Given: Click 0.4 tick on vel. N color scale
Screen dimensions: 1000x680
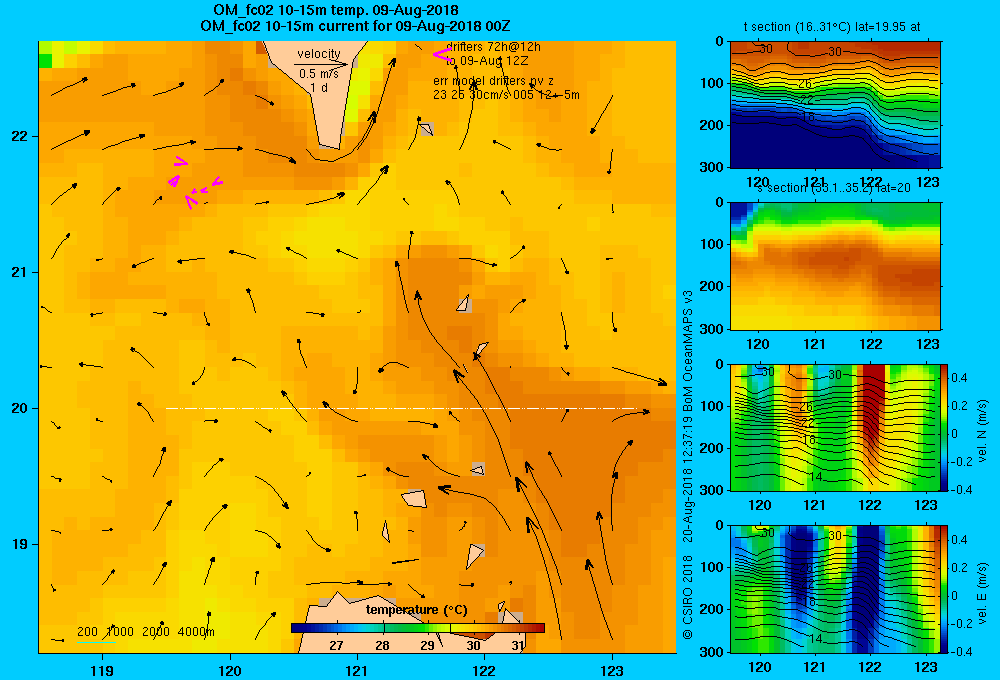Looking at the screenshot, I should coord(960,378).
